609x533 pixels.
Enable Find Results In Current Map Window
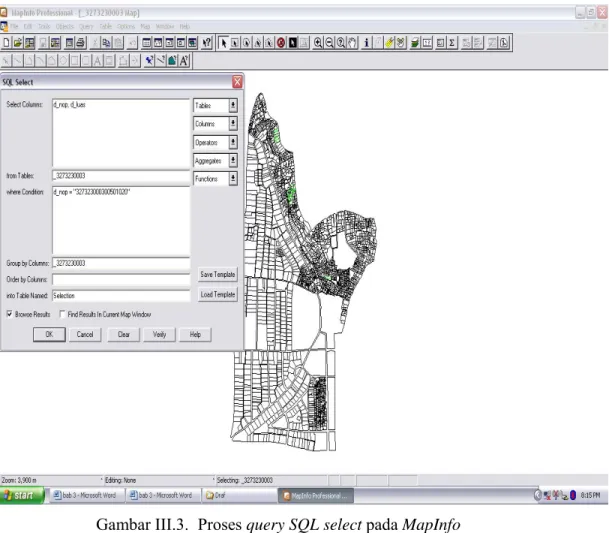pyautogui.click(x=63, y=314)
